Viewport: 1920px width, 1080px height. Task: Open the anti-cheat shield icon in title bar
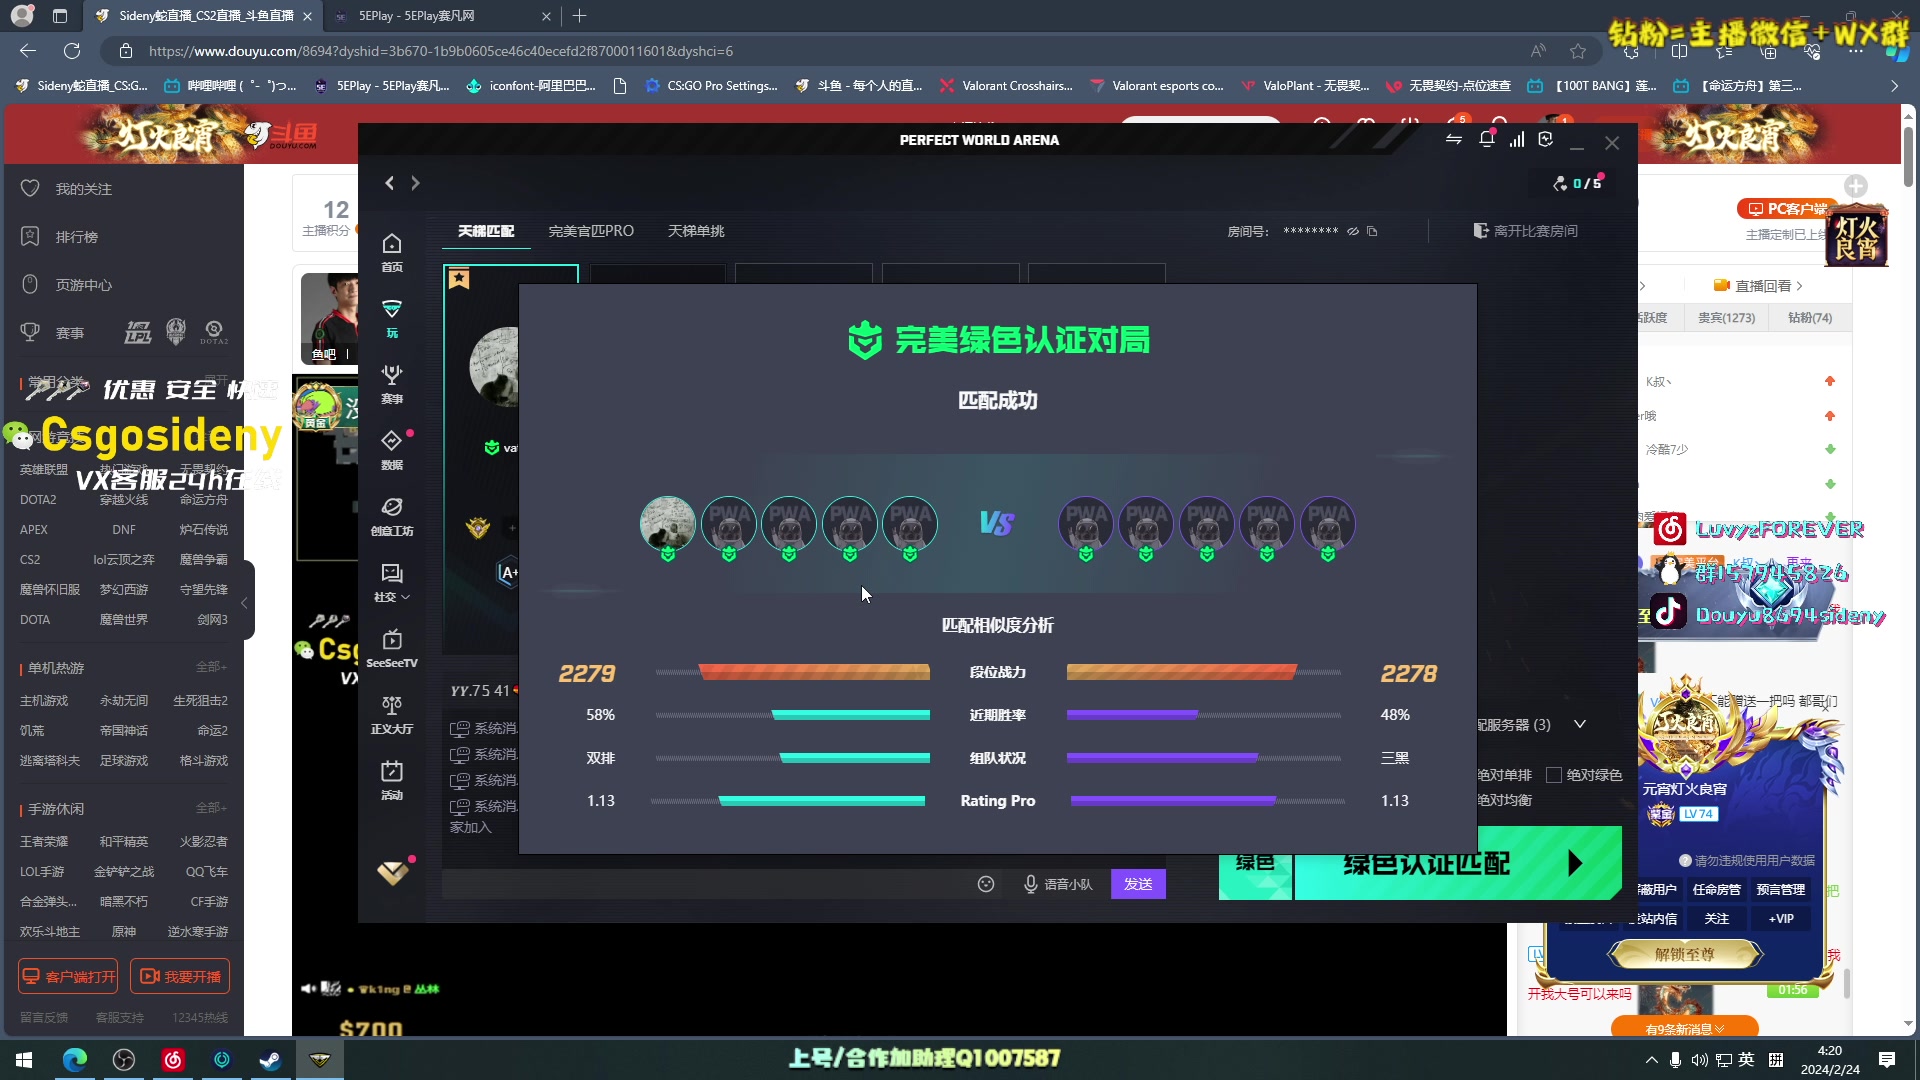(1546, 140)
